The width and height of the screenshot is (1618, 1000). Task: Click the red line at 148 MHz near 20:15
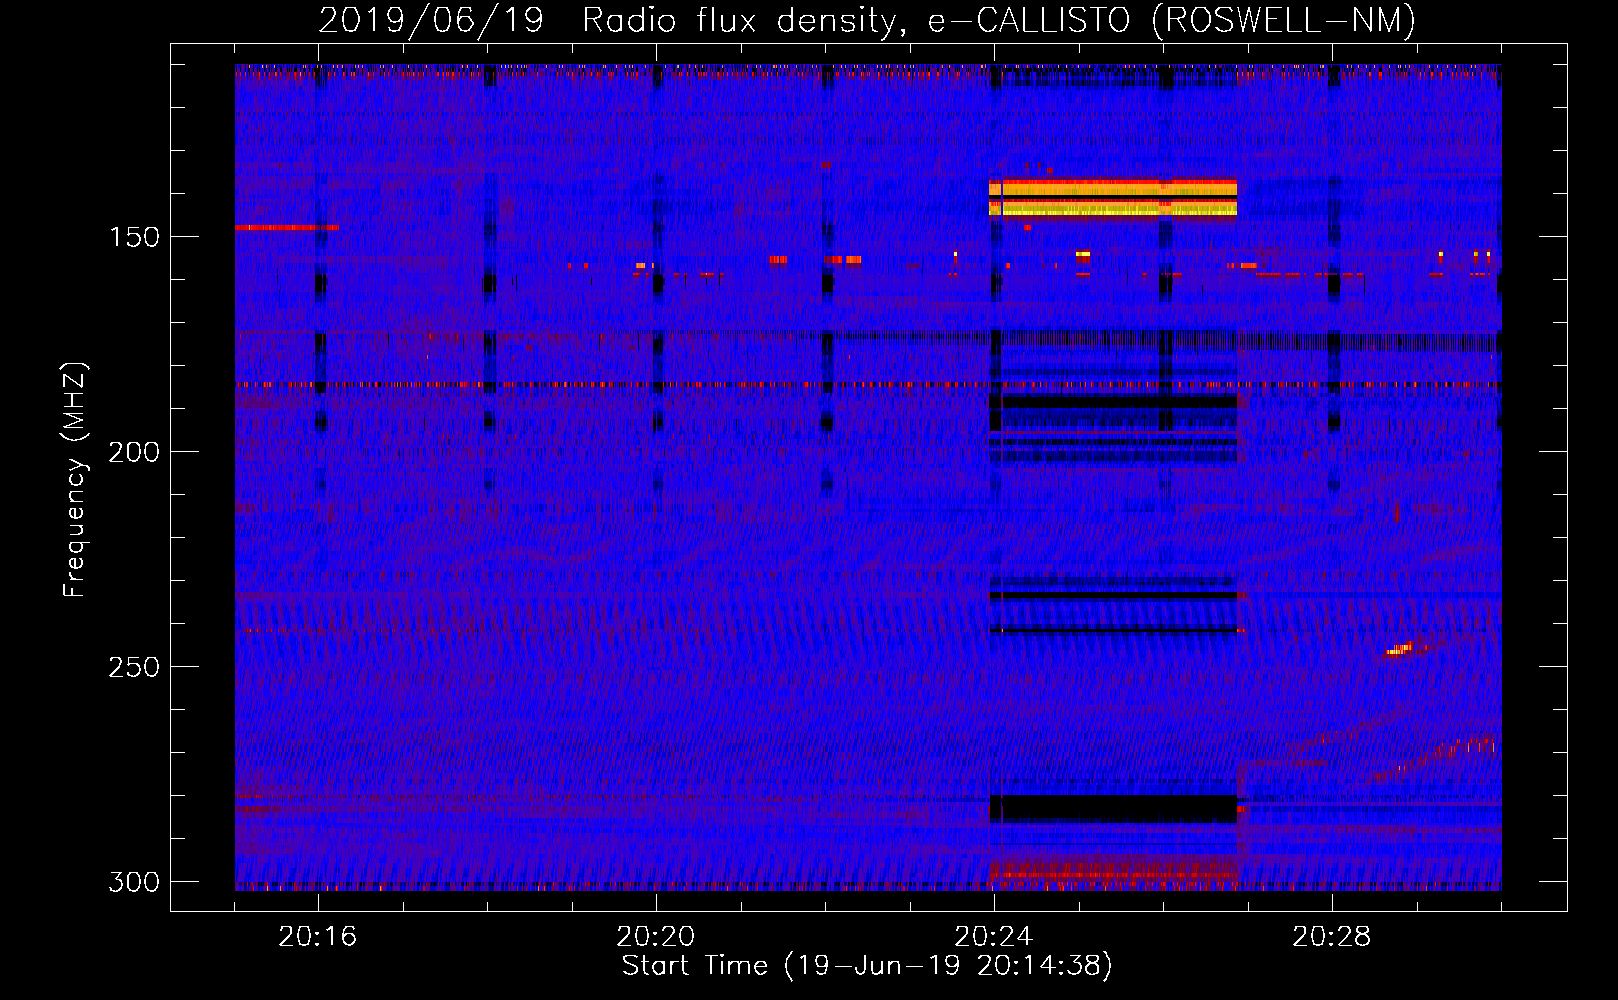(x=287, y=228)
